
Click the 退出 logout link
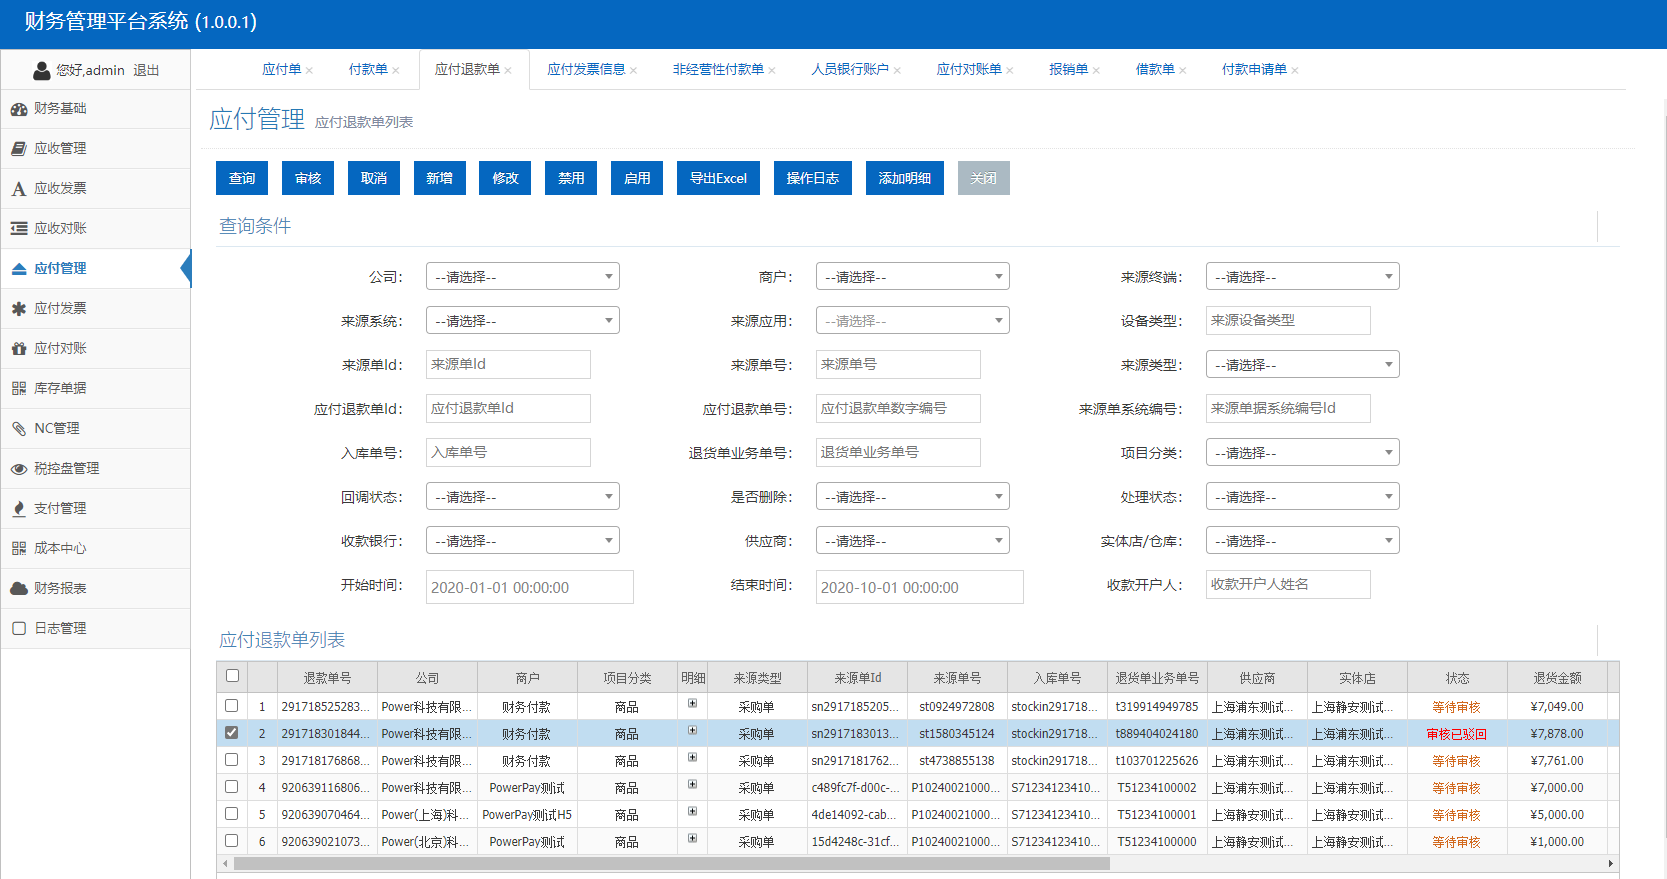tap(146, 71)
